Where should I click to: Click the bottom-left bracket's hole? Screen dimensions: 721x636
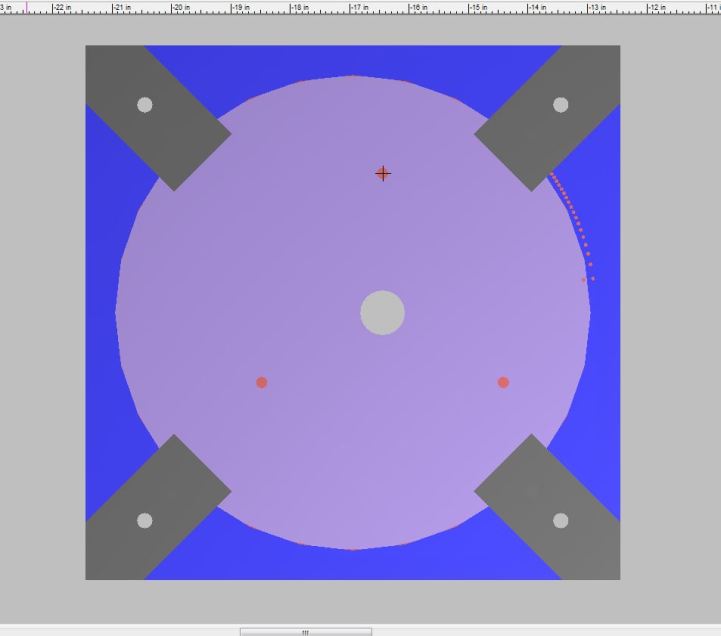tap(145, 521)
